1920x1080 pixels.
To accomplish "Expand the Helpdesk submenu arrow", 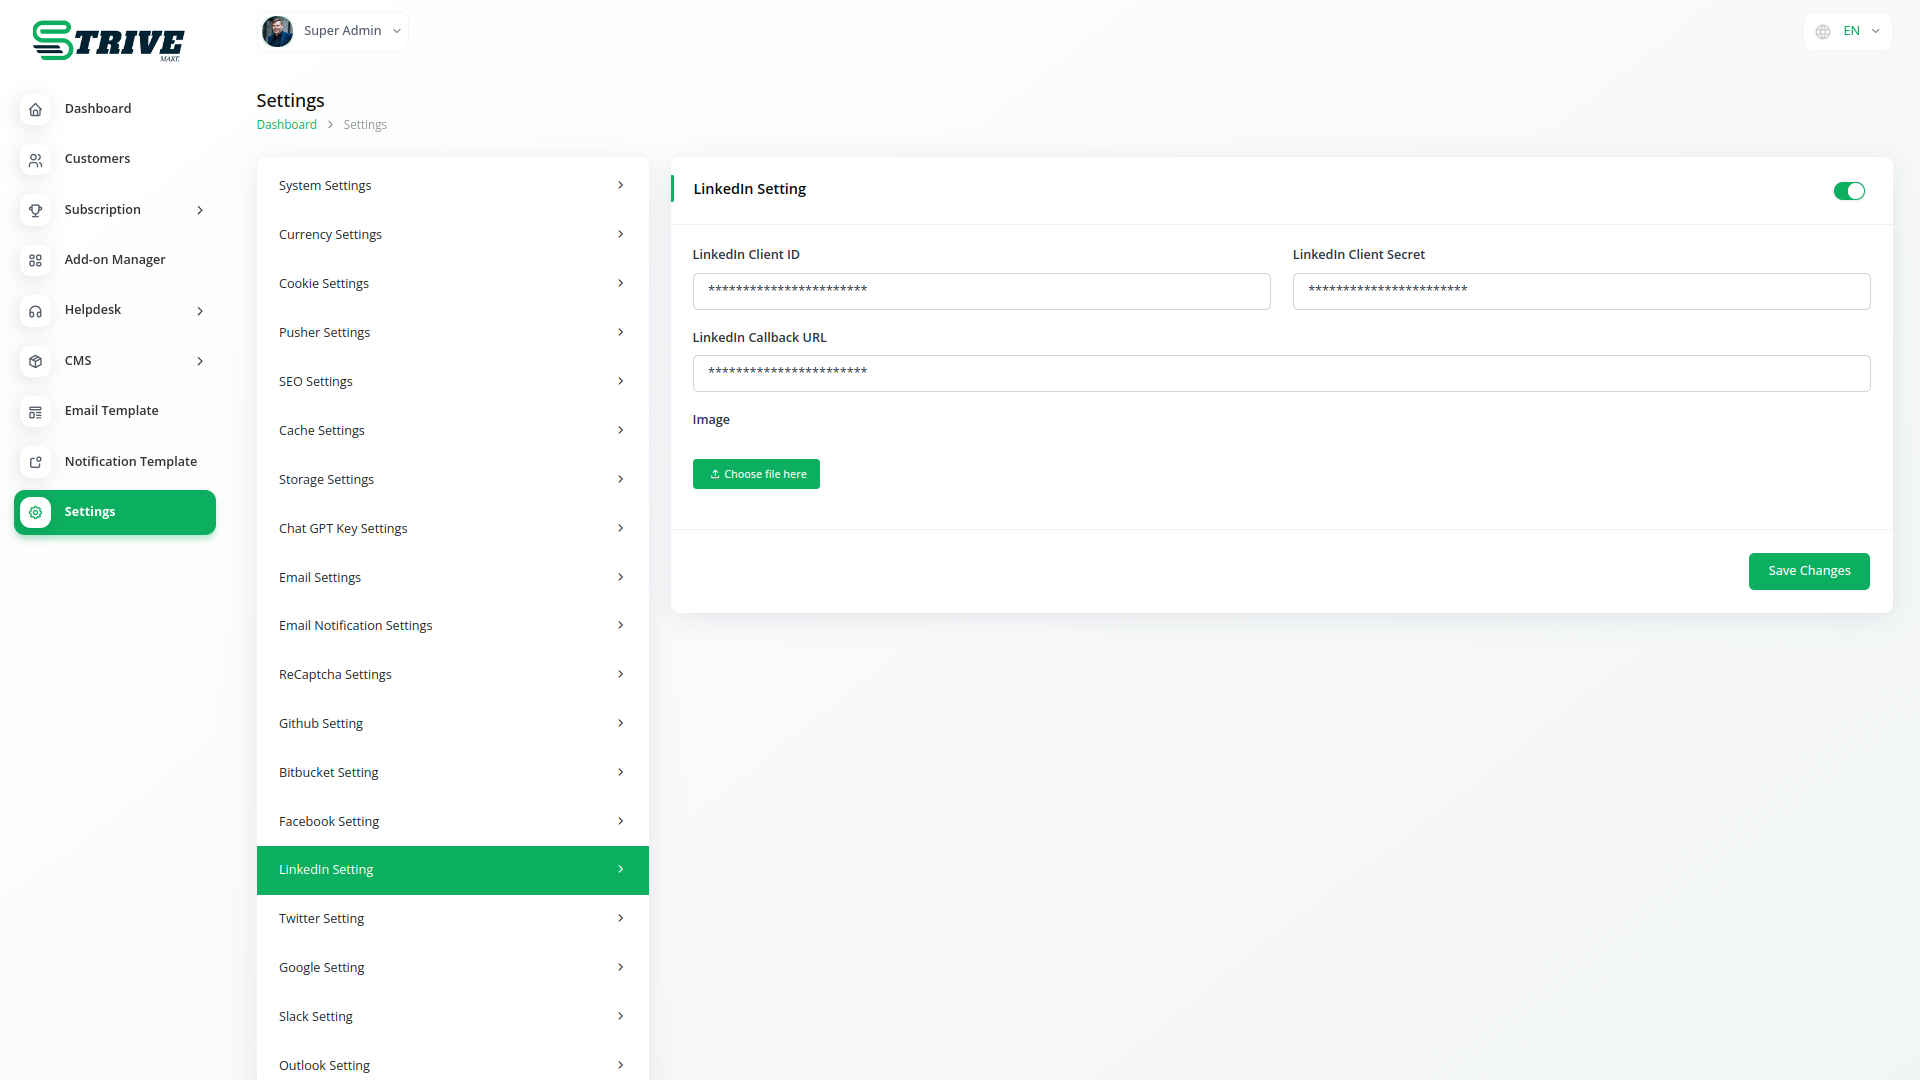I will pyautogui.click(x=200, y=311).
